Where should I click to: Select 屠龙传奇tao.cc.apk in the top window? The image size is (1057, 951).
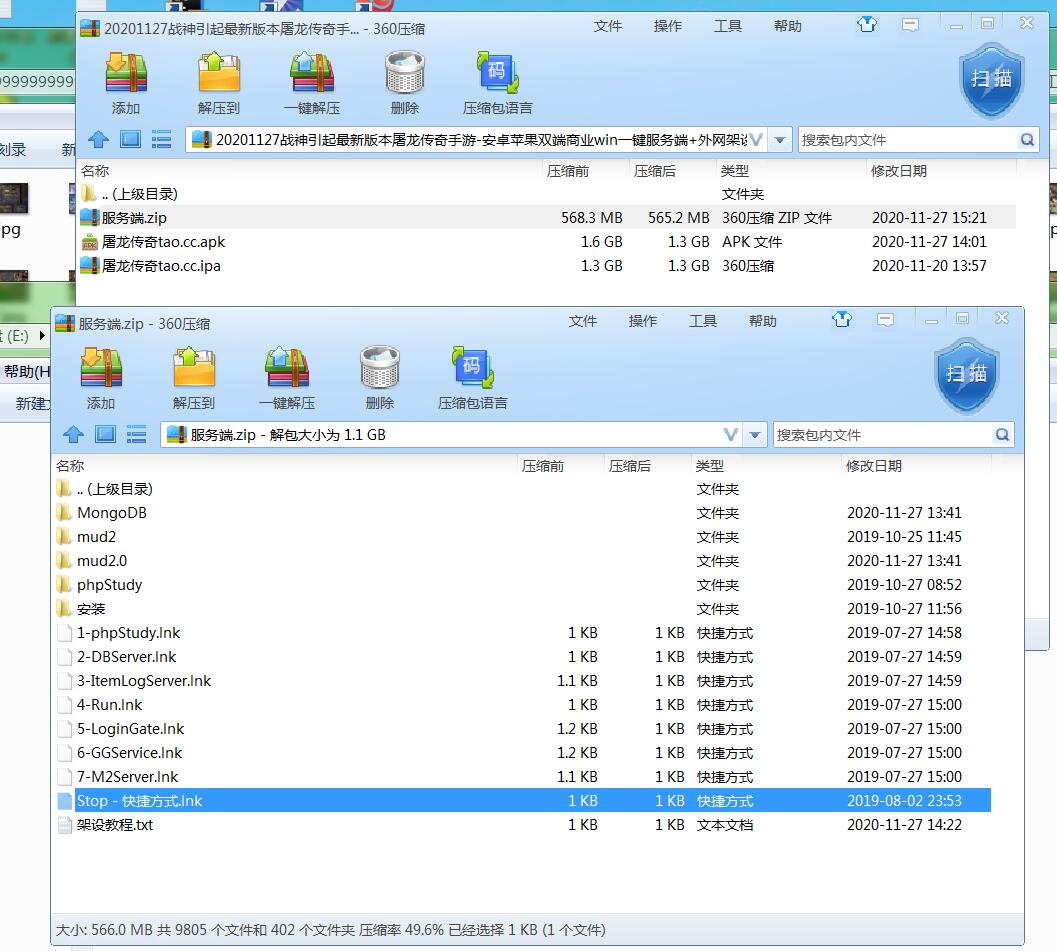pyautogui.click(x=163, y=242)
